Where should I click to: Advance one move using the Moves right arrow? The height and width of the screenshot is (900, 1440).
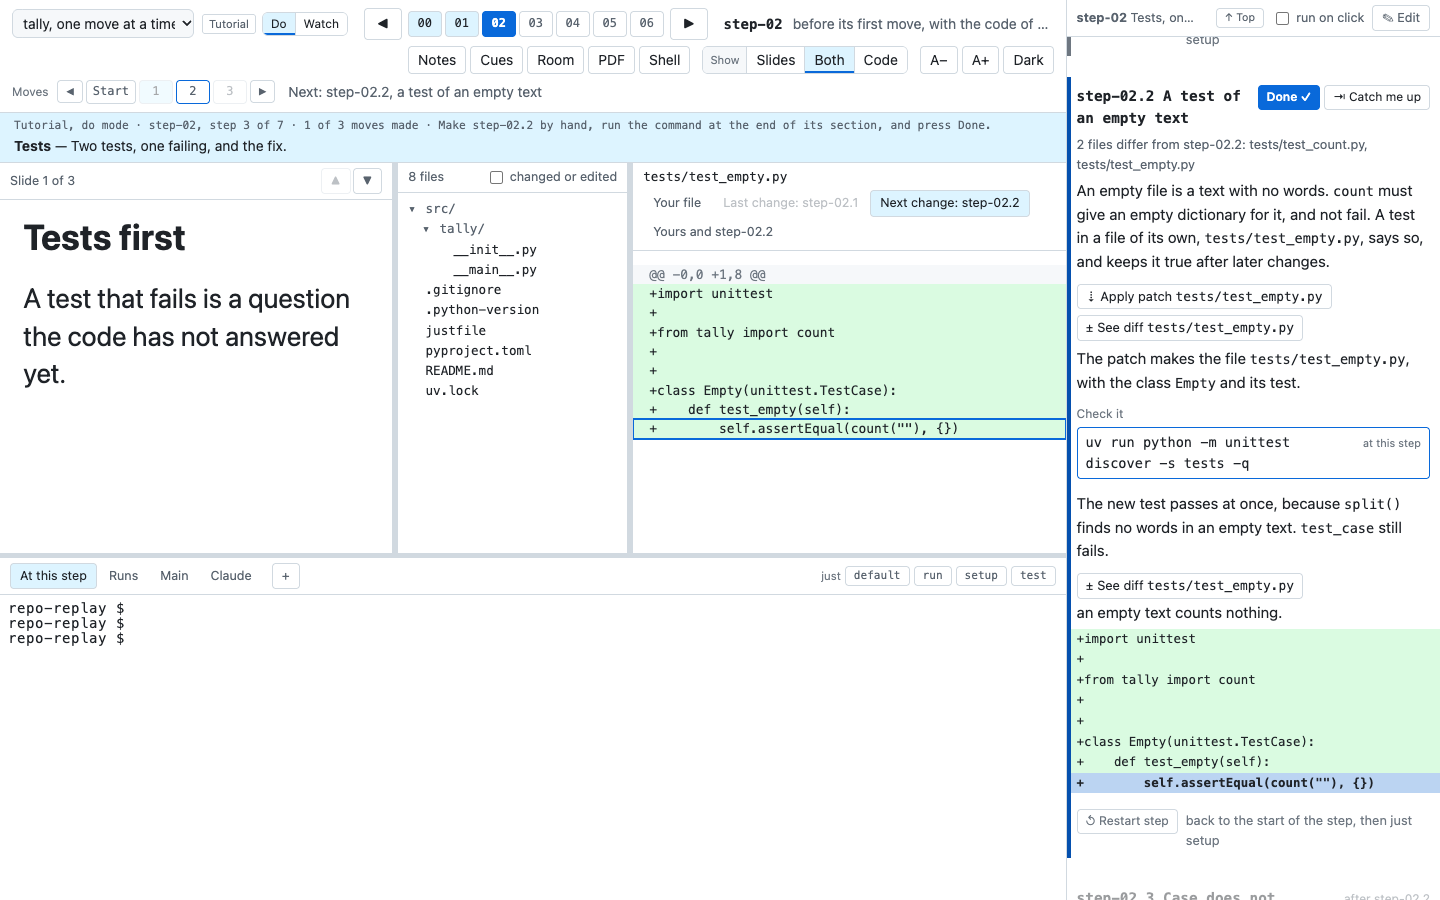262,92
